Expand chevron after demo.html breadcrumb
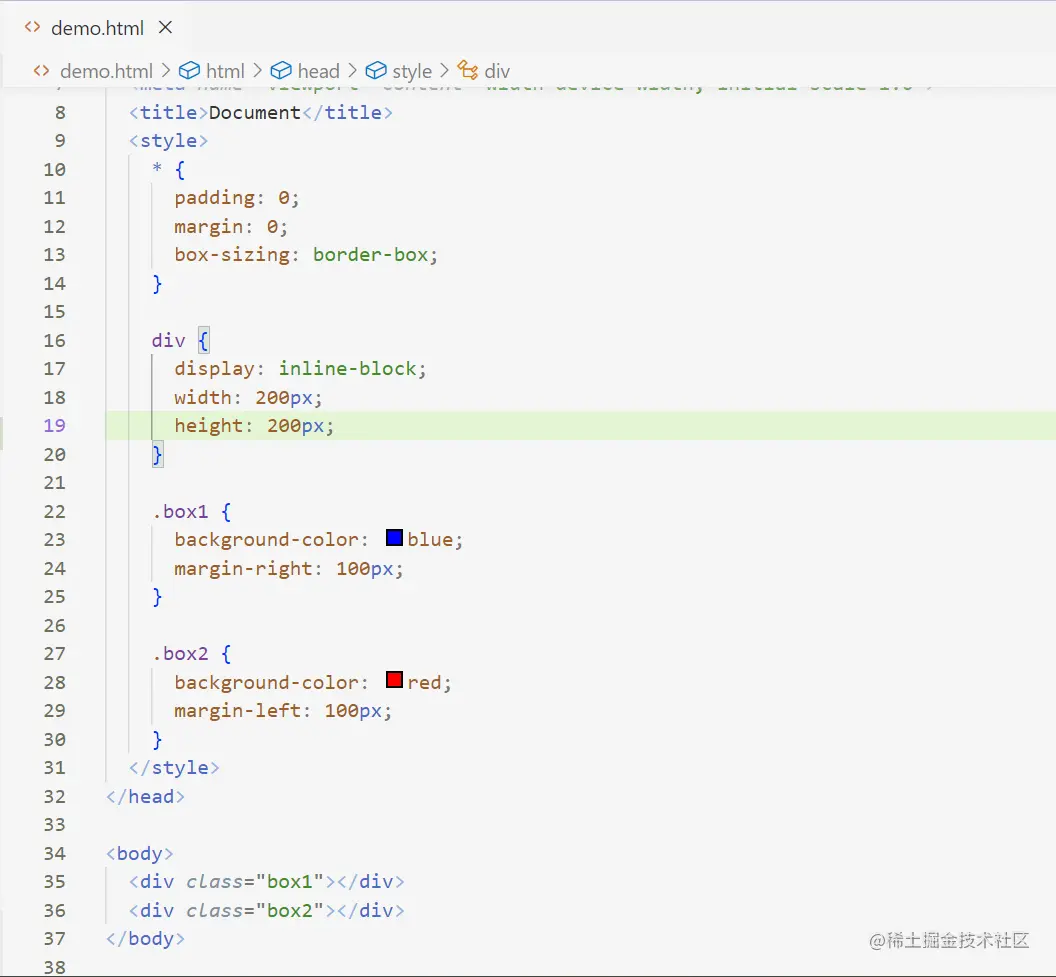 coord(166,71)
